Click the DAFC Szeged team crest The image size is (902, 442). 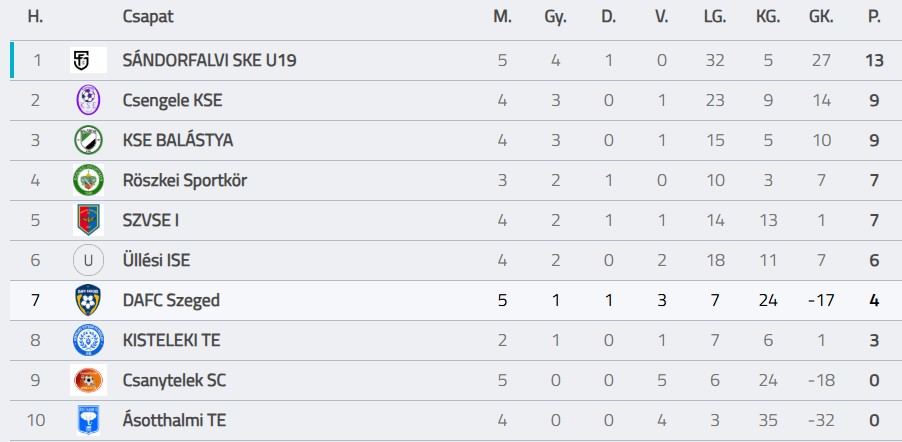pyautogui.click(x=88, y=300)
